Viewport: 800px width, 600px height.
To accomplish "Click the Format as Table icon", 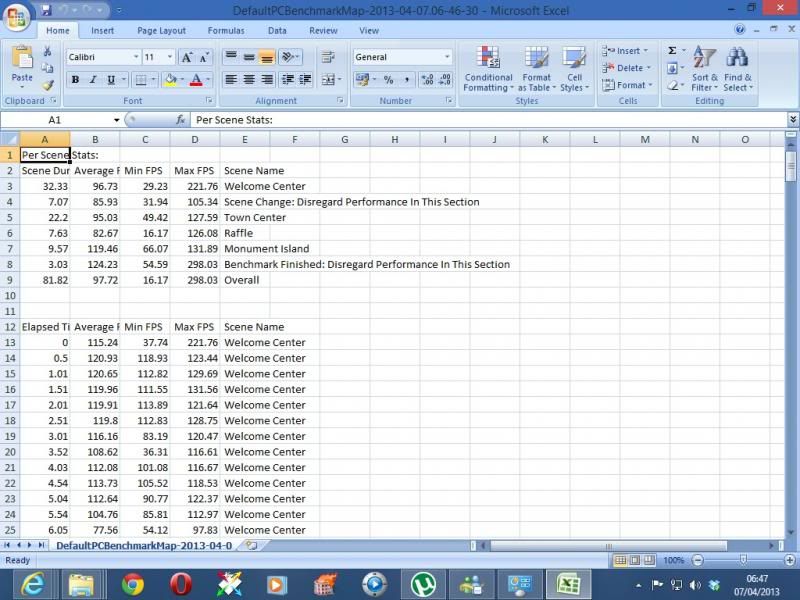I will [x=536, y=69].
